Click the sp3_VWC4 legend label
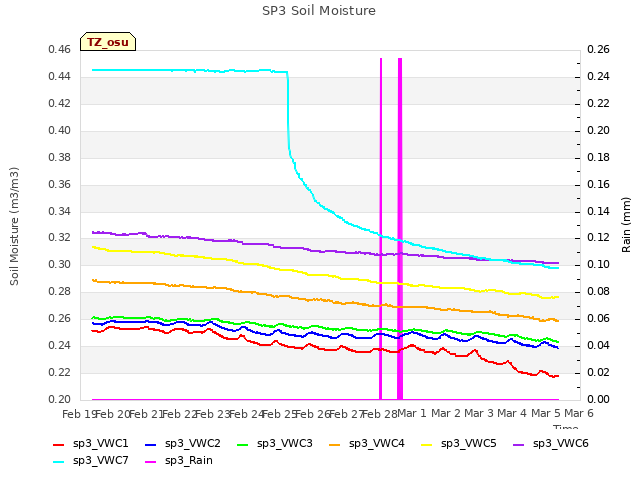The image size is (640, 480). pyautogui.click(x=376, y=443)
